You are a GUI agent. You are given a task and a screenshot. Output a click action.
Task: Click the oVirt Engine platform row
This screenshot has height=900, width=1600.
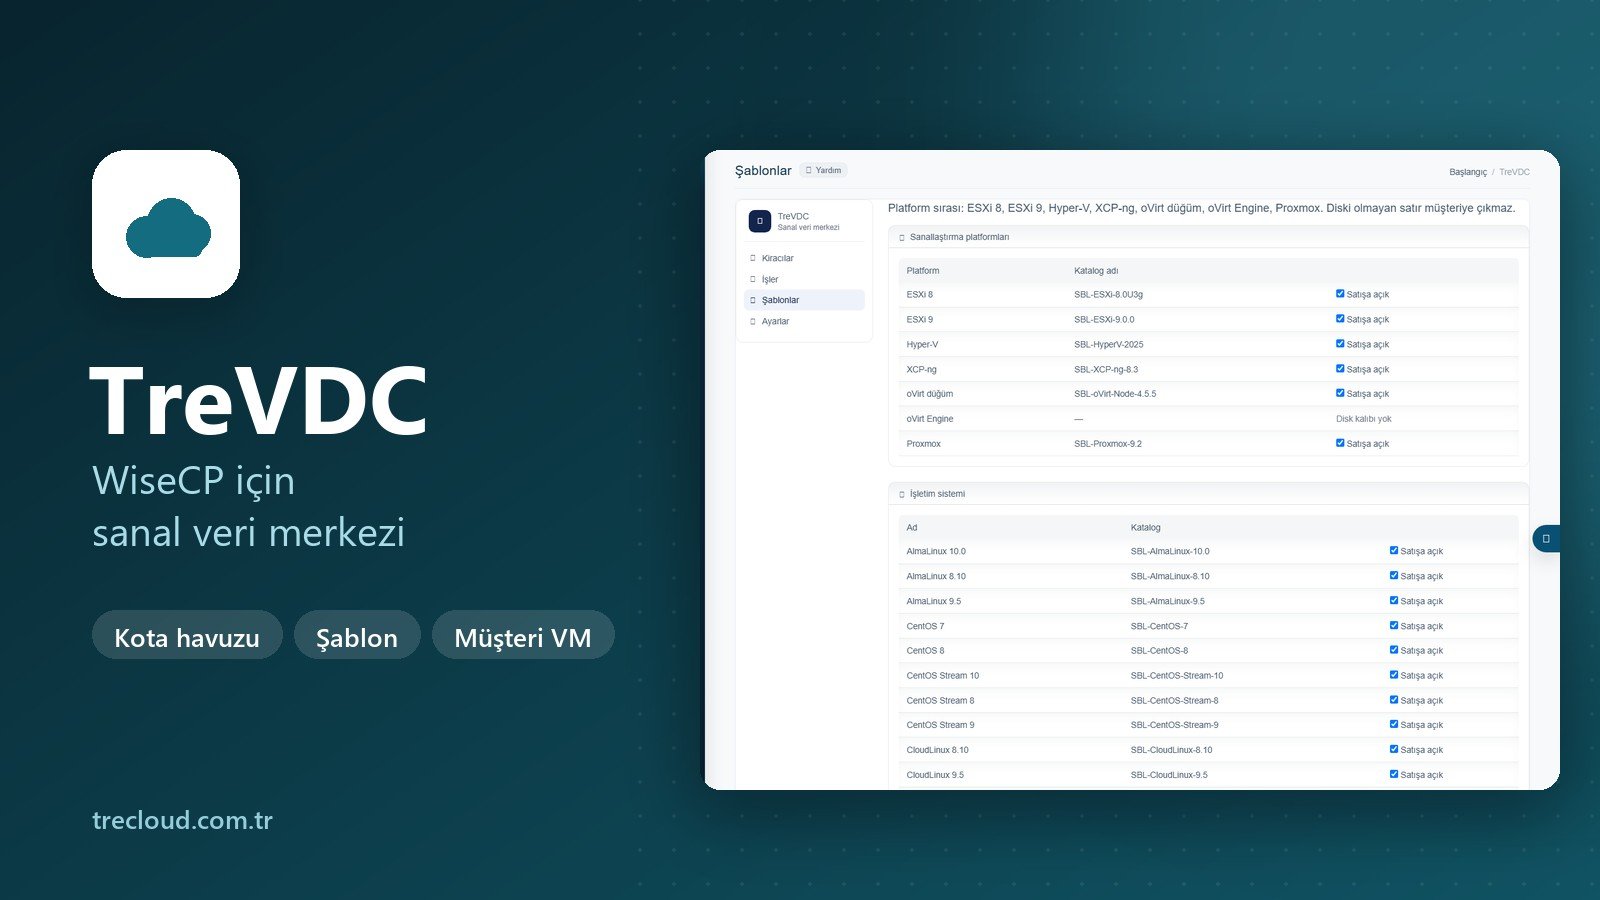(1208, 419)
